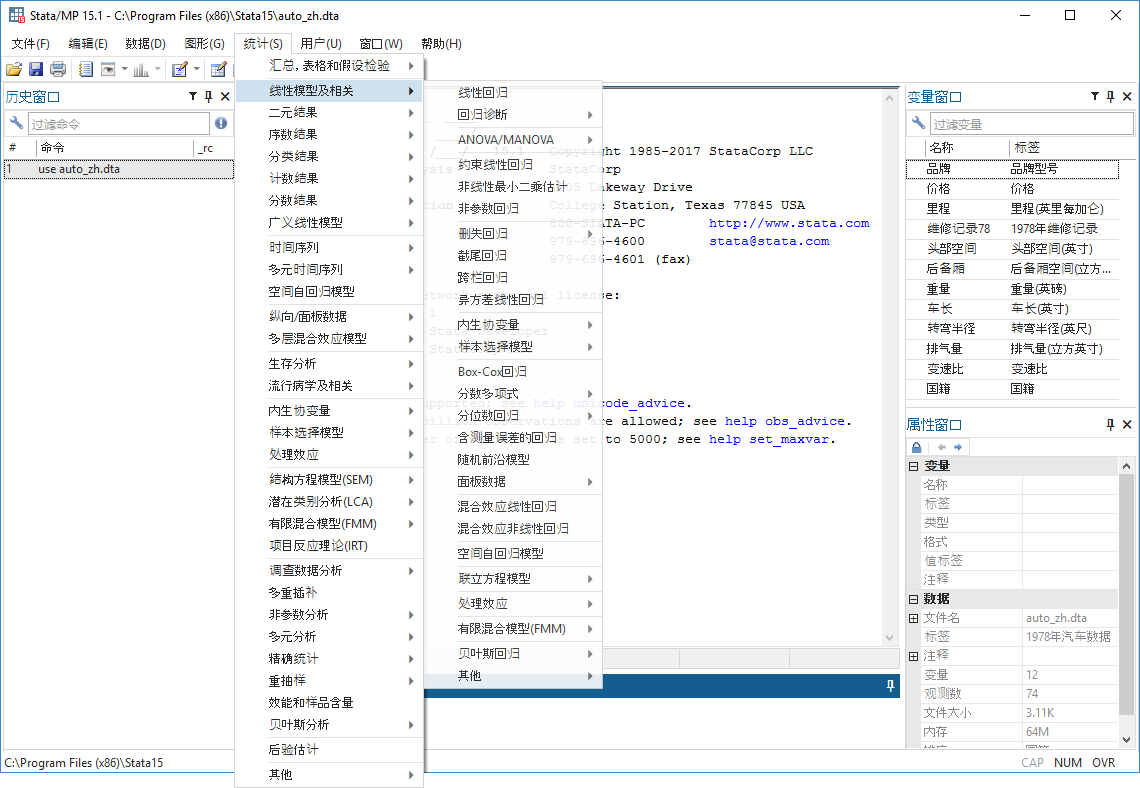The height and width of the screenshot is (788, 1140).
Task: Click the wrench icon beside 过滤变量
Action: coord(918,124)
